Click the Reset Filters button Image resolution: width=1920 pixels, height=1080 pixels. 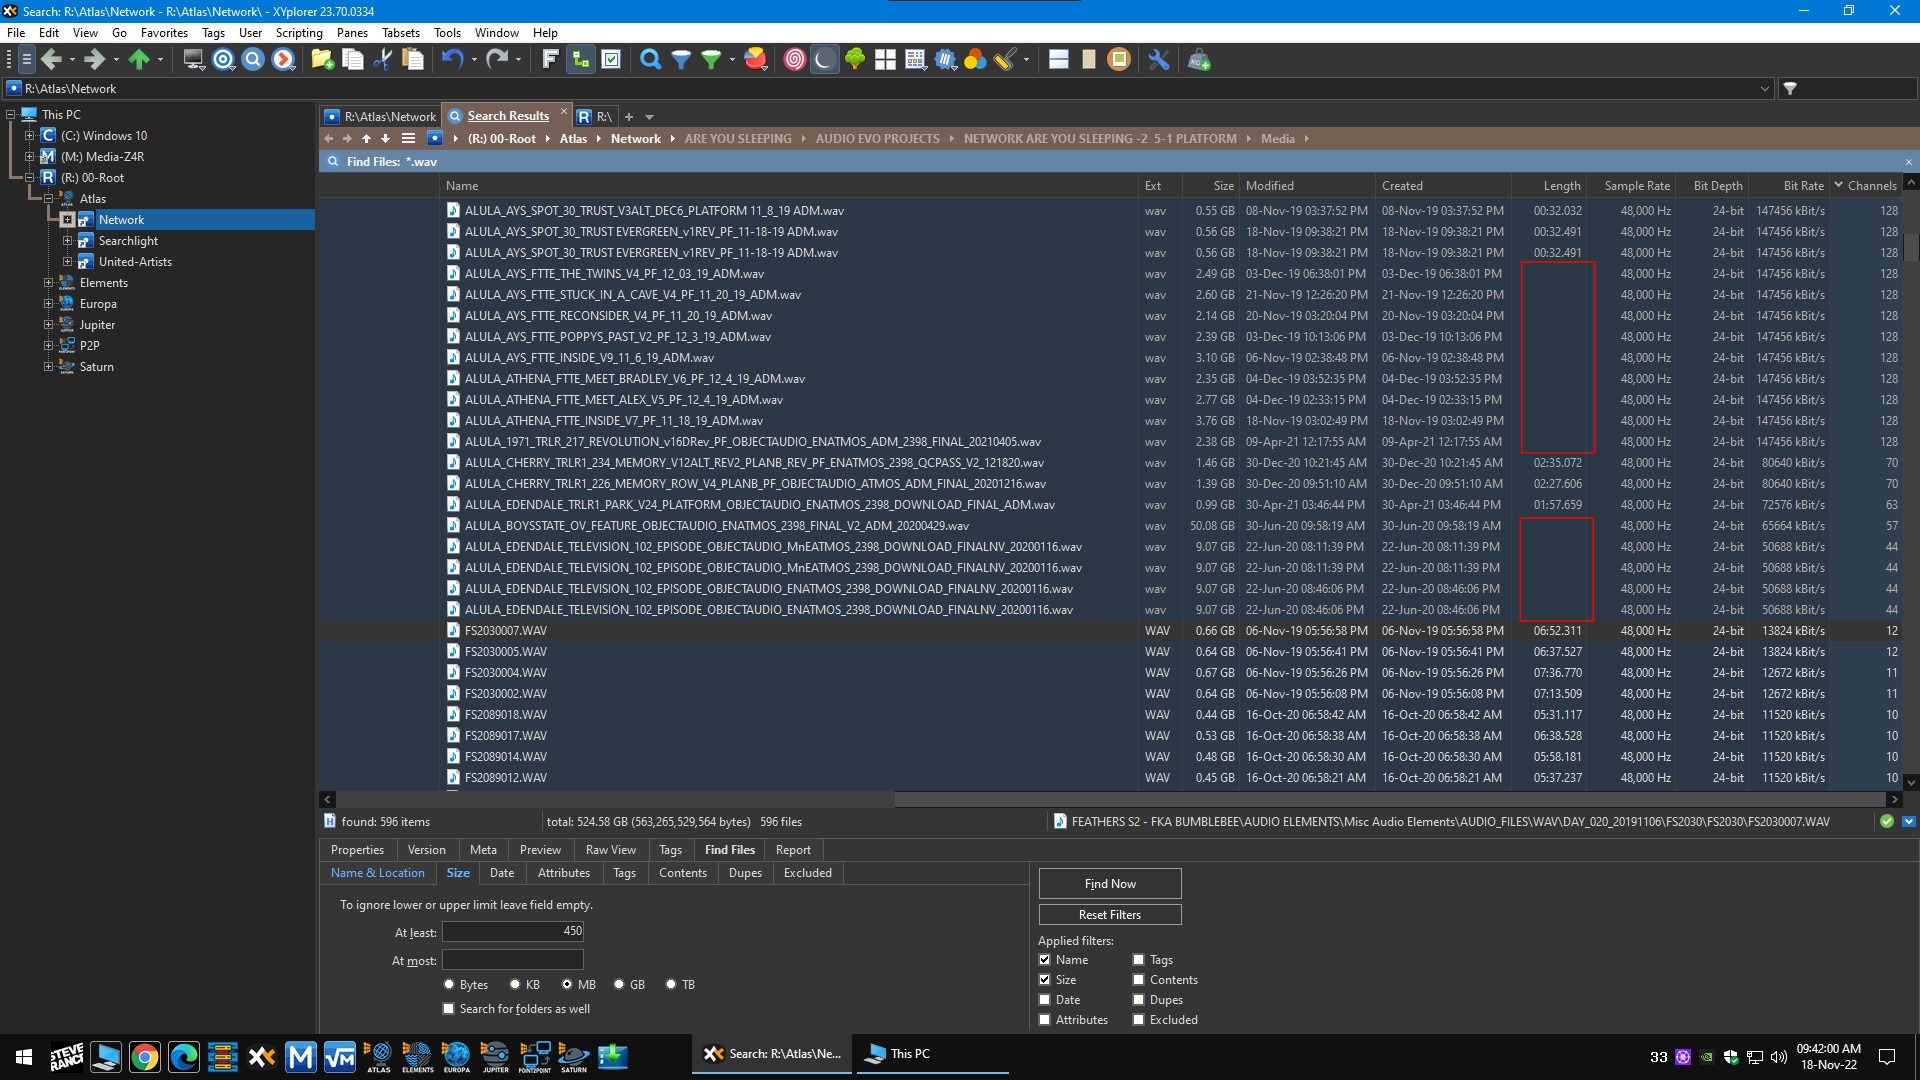1108,915
